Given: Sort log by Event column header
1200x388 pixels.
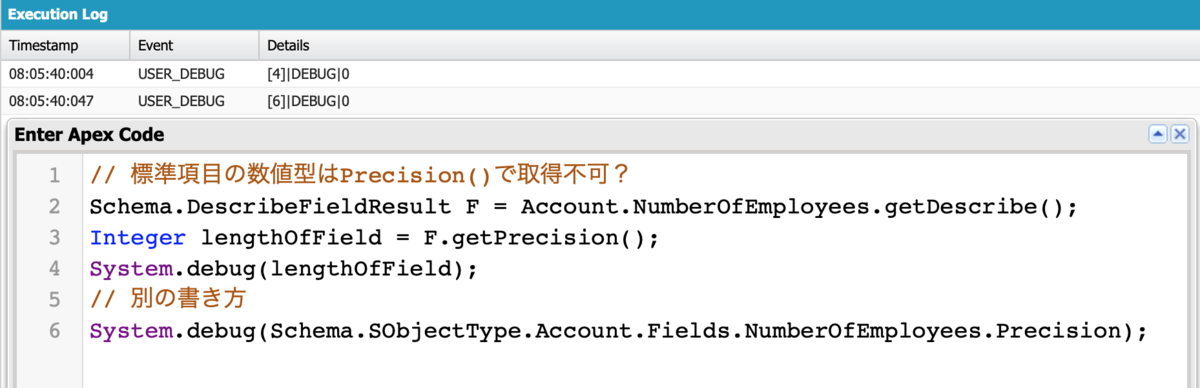Looking at the screenshot, I should point(194,46).
